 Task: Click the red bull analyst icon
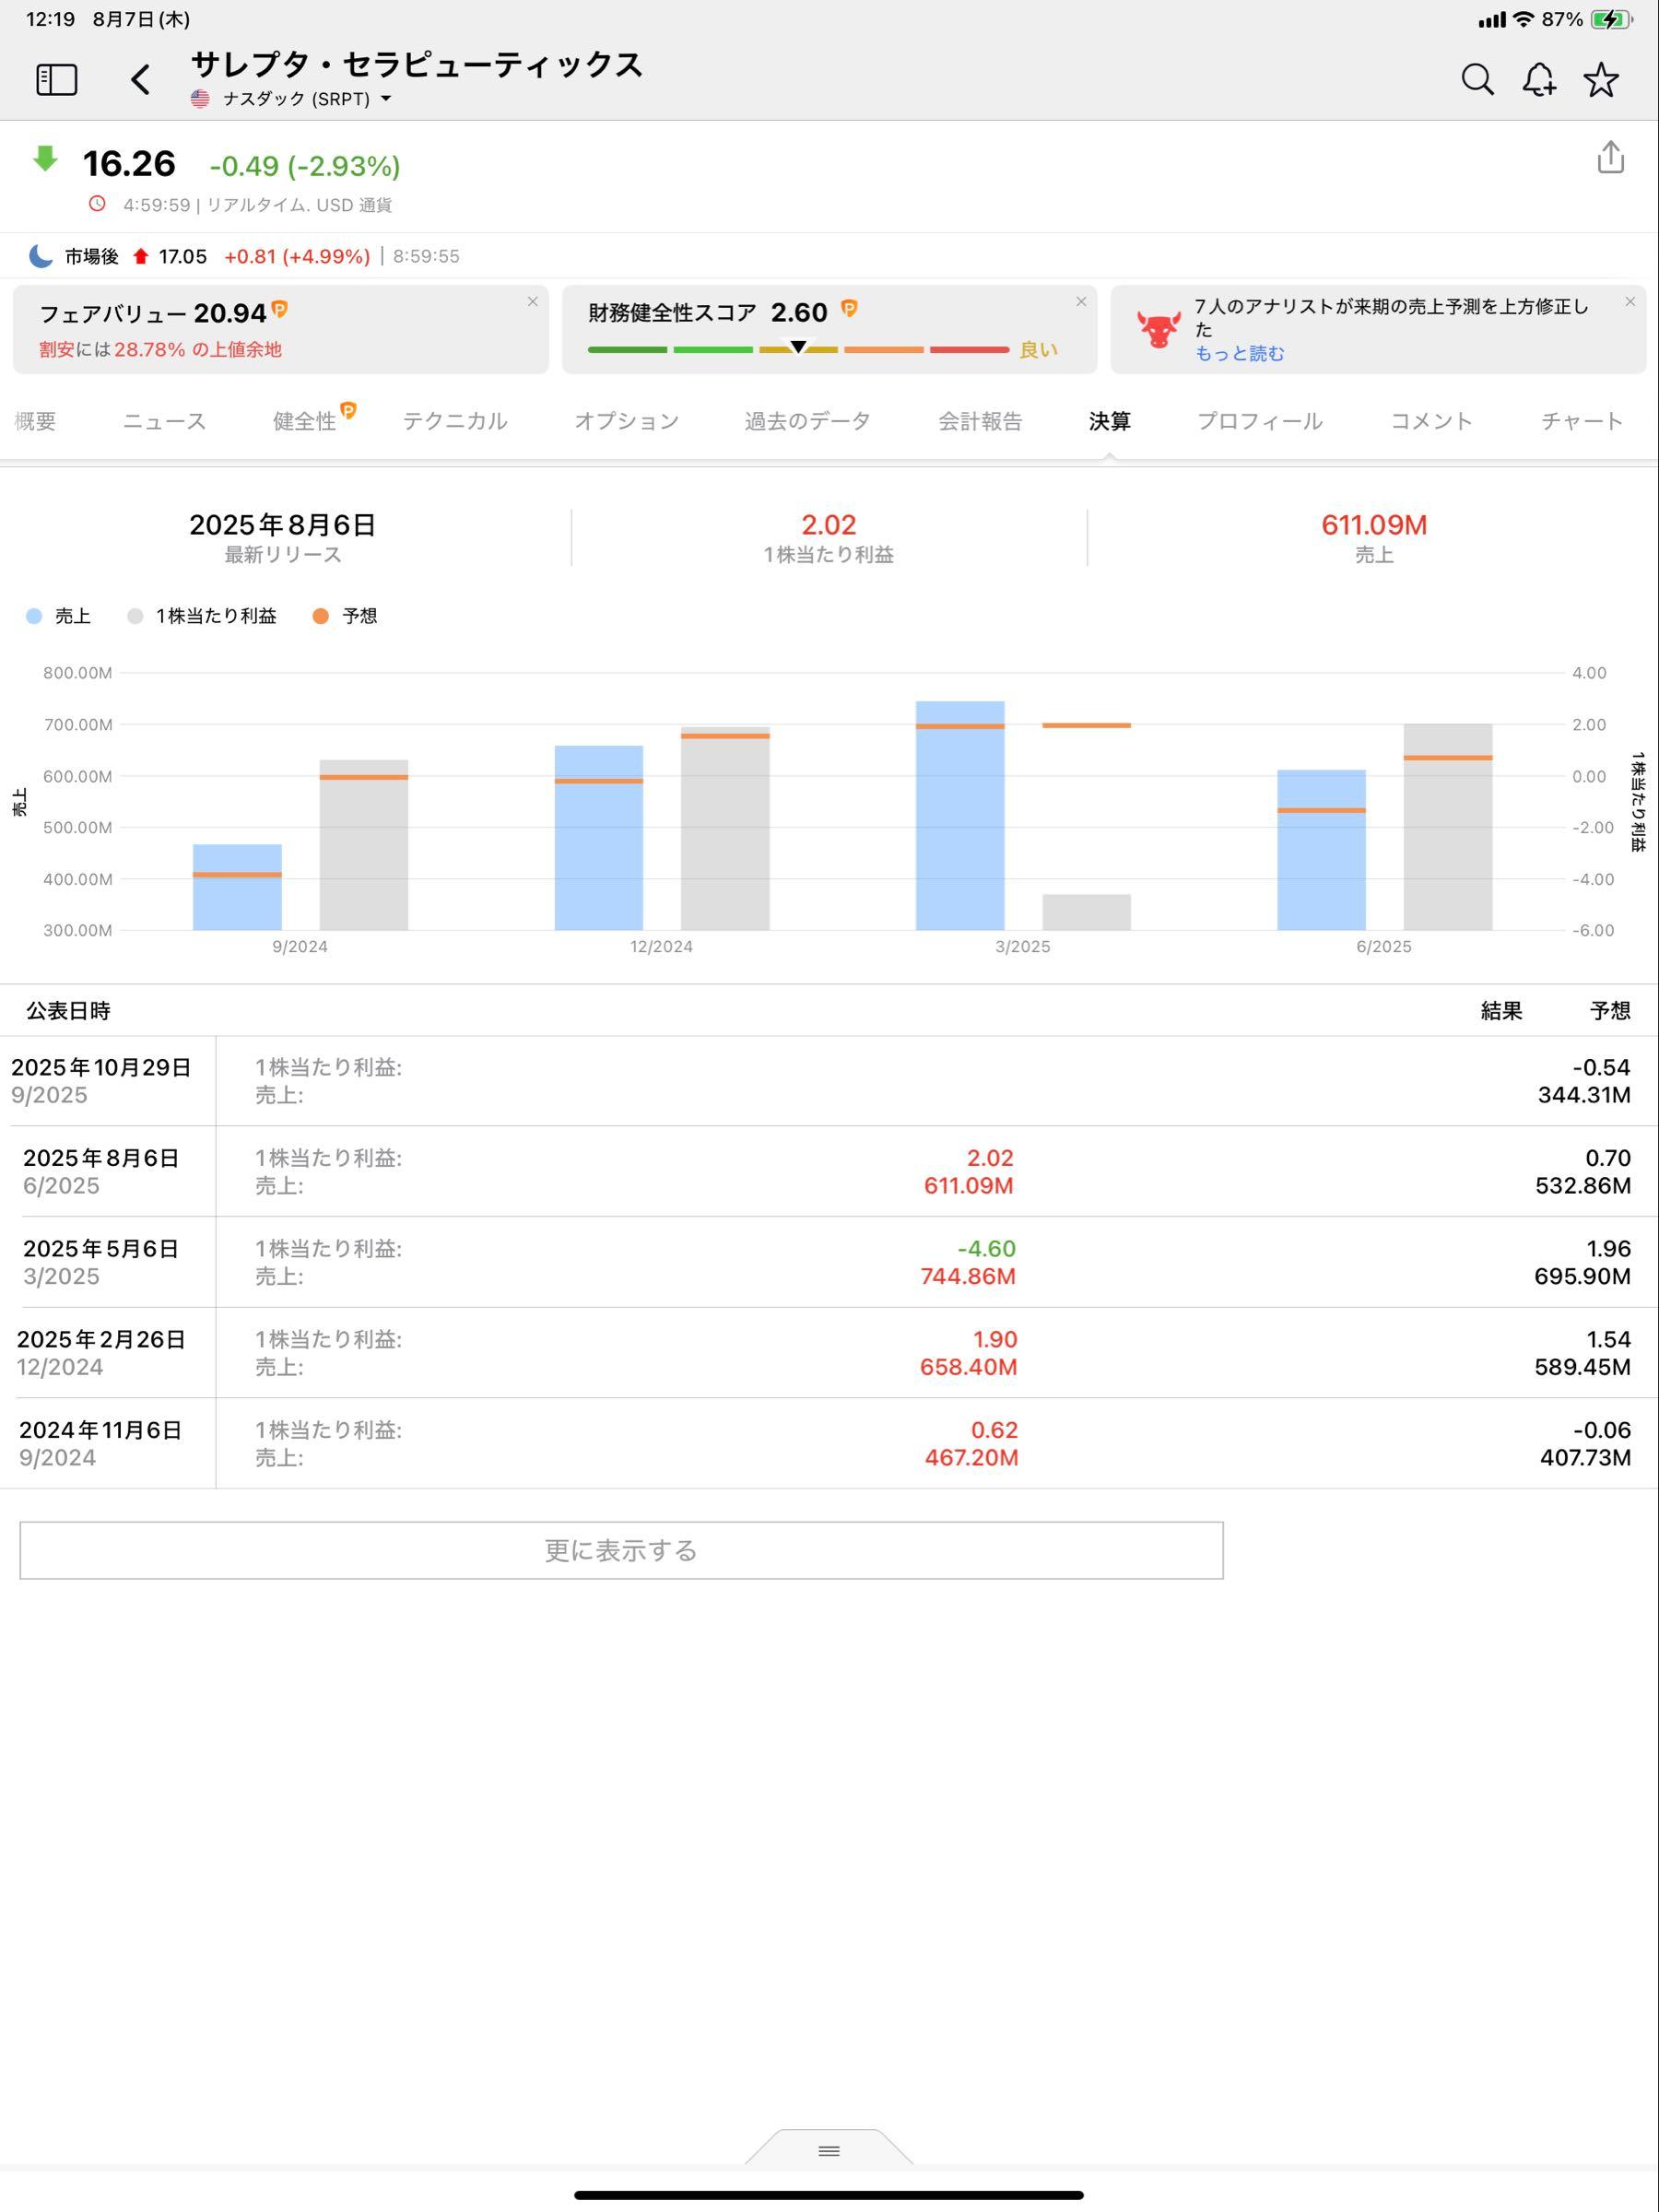point(1158,329)
